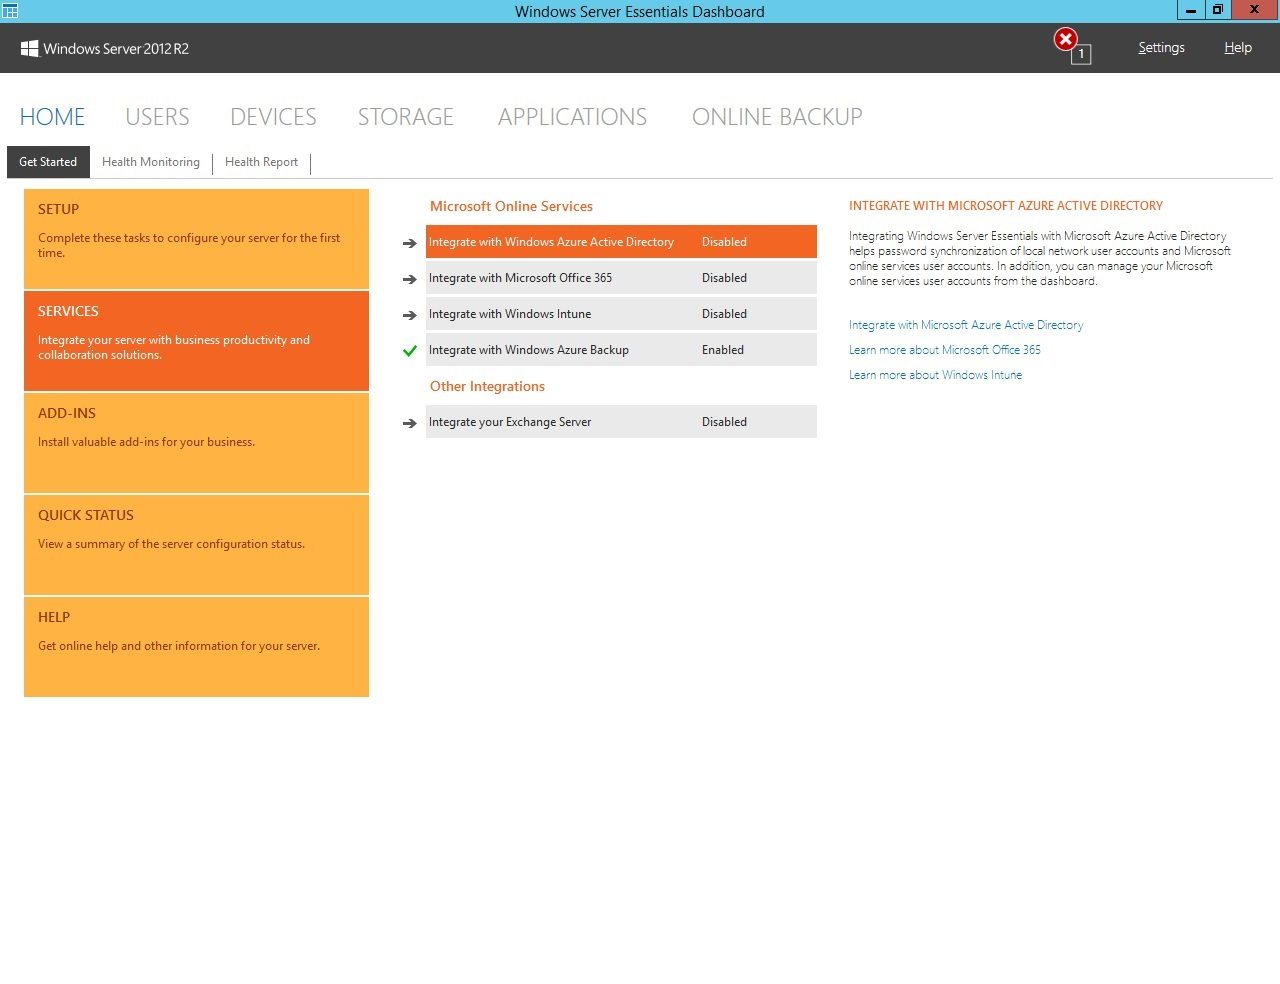The height and width of the screenshot is (984, 1280).
Task: Select the Get Started subtab
Action: pyautogui.click(x=48, y=162)
